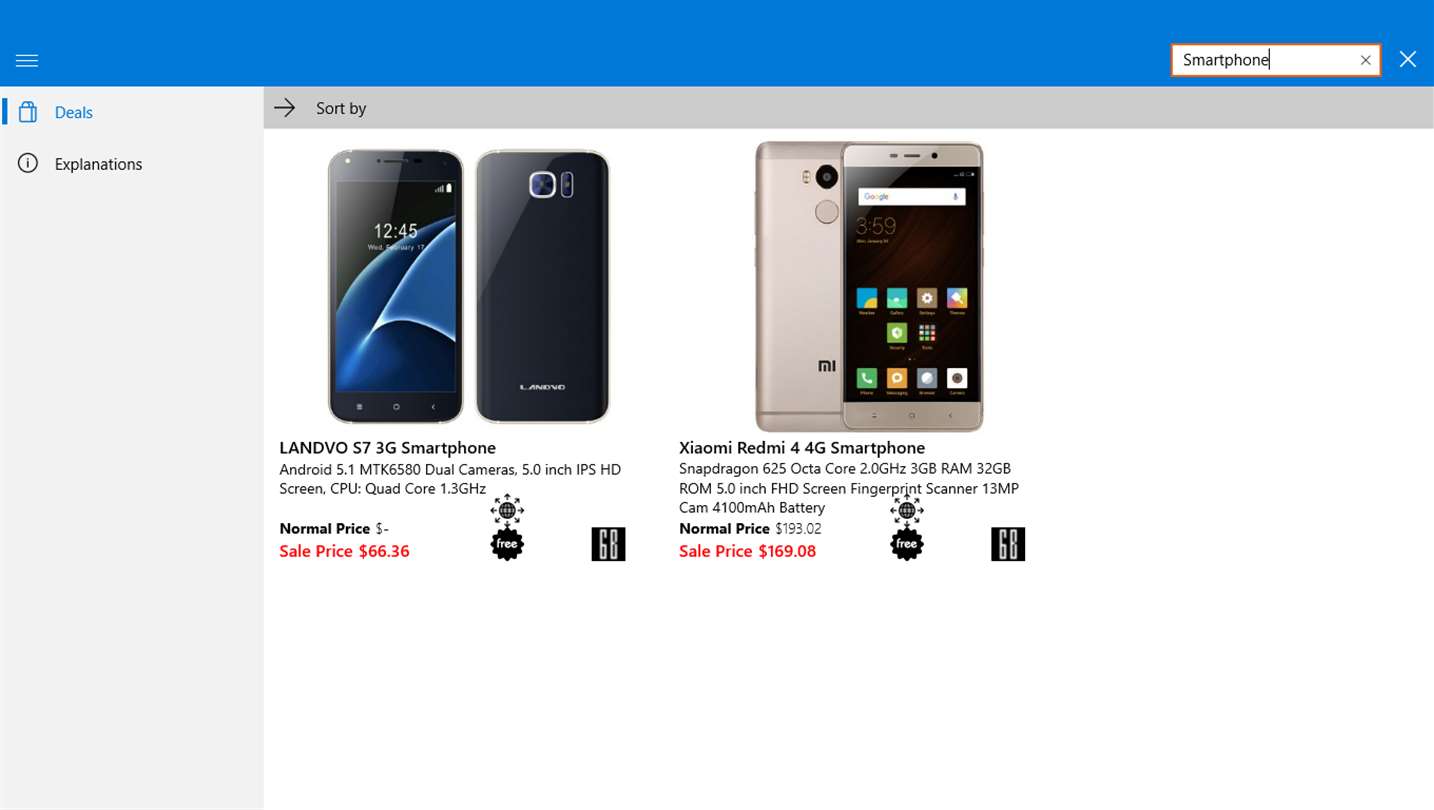Click the Deals shopping bag icon
1434x810 pixels.
28,112
